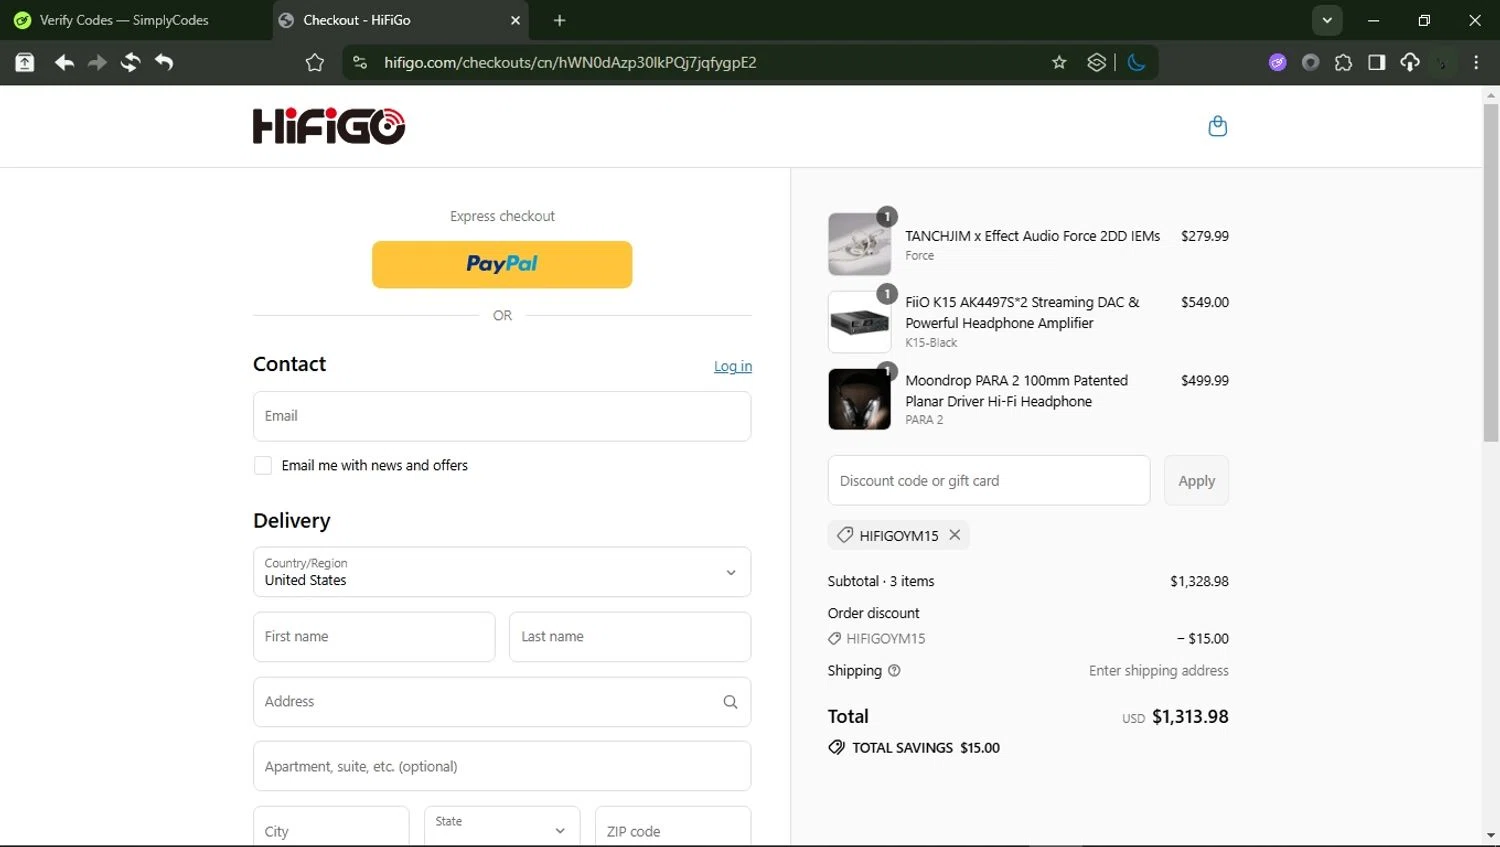Open site information icon in address bar
Screen dimensions: 1500x847
click(360, 62)
